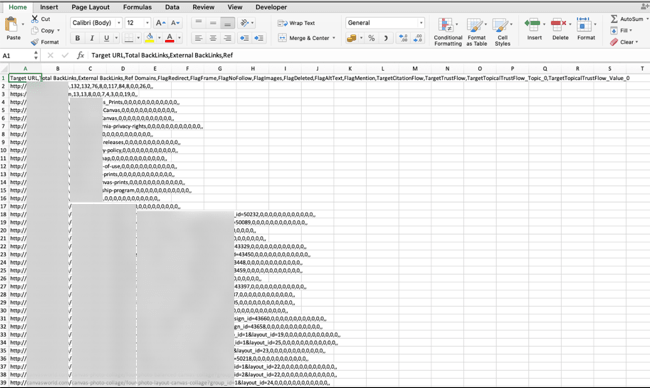This screenshot has width=650, height=388.
Task: Toggle italic formatting
Action: 92,38
